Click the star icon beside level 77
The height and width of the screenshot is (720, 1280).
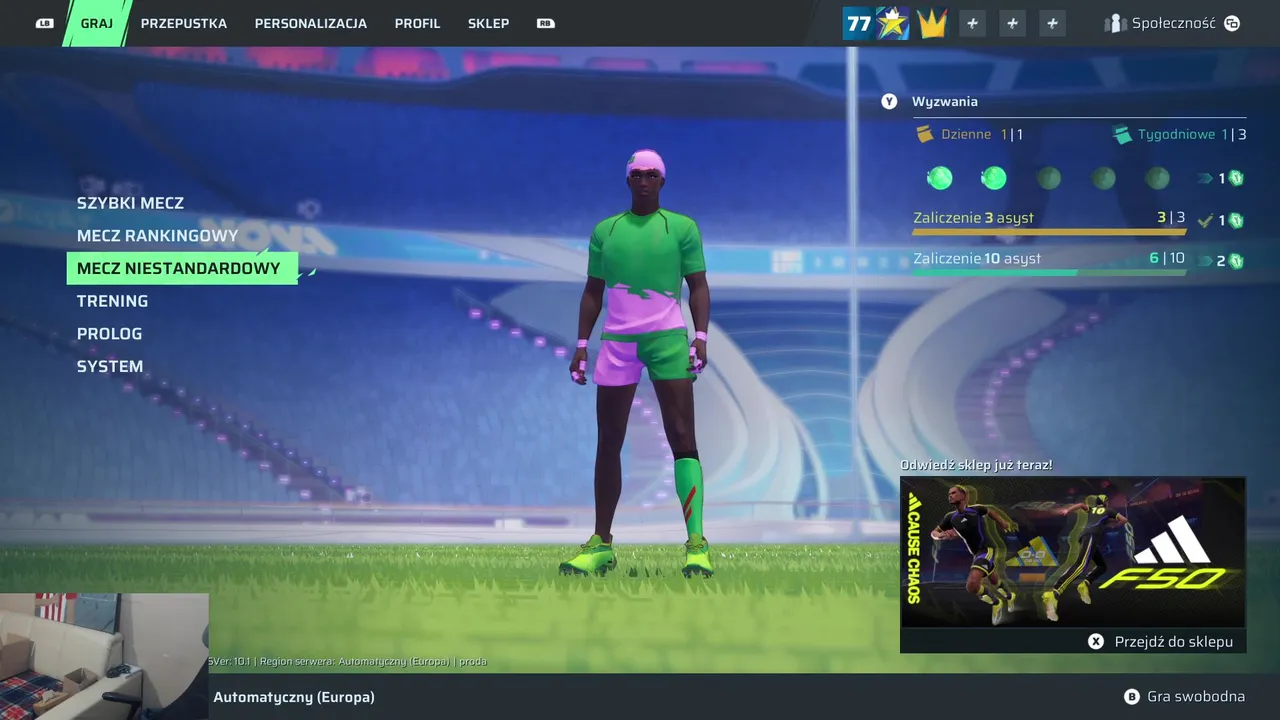pyautogui.click(x=892, y=23)
